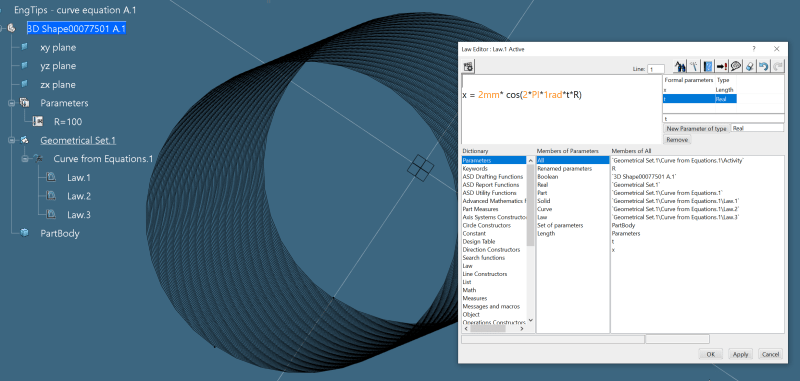Collapse the Parameters tree node

coord(11,103)
